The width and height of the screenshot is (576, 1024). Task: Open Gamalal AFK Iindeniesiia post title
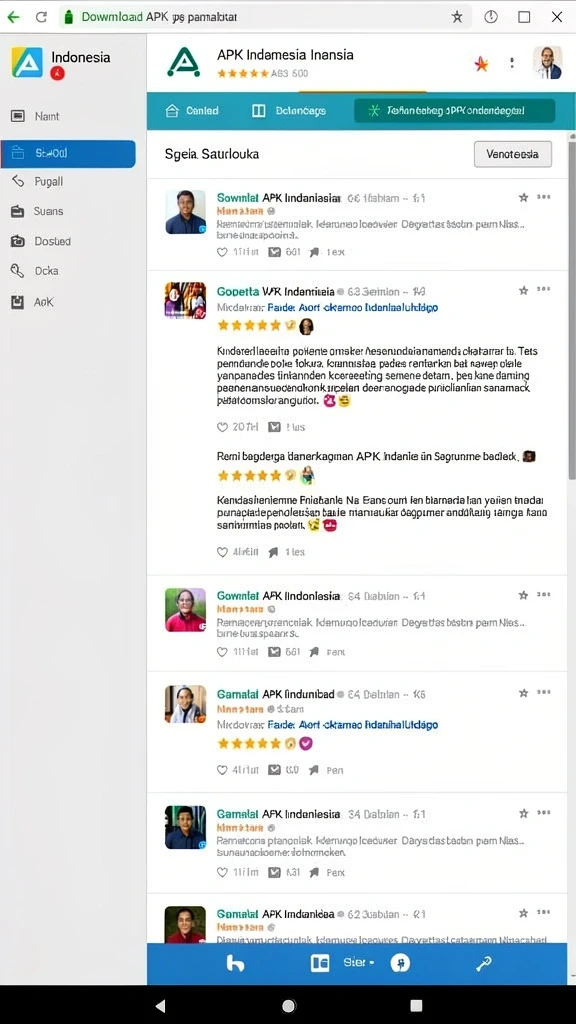click(279, 814)
